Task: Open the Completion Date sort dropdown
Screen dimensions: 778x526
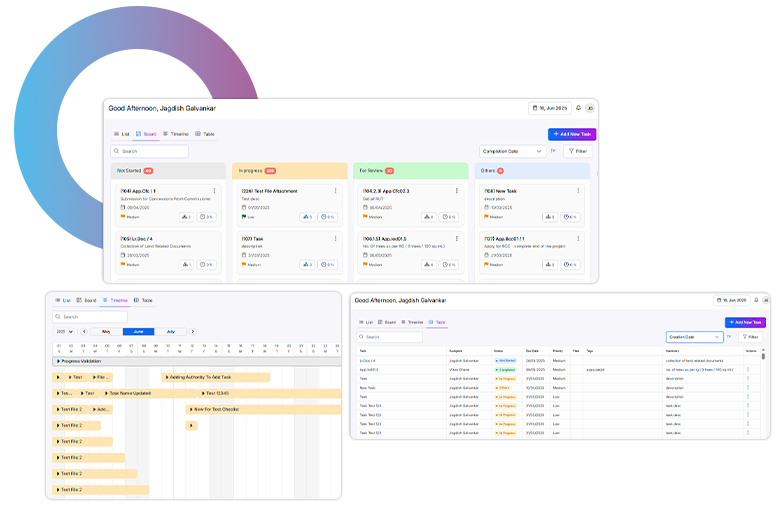Action: [x=511, y=152]
